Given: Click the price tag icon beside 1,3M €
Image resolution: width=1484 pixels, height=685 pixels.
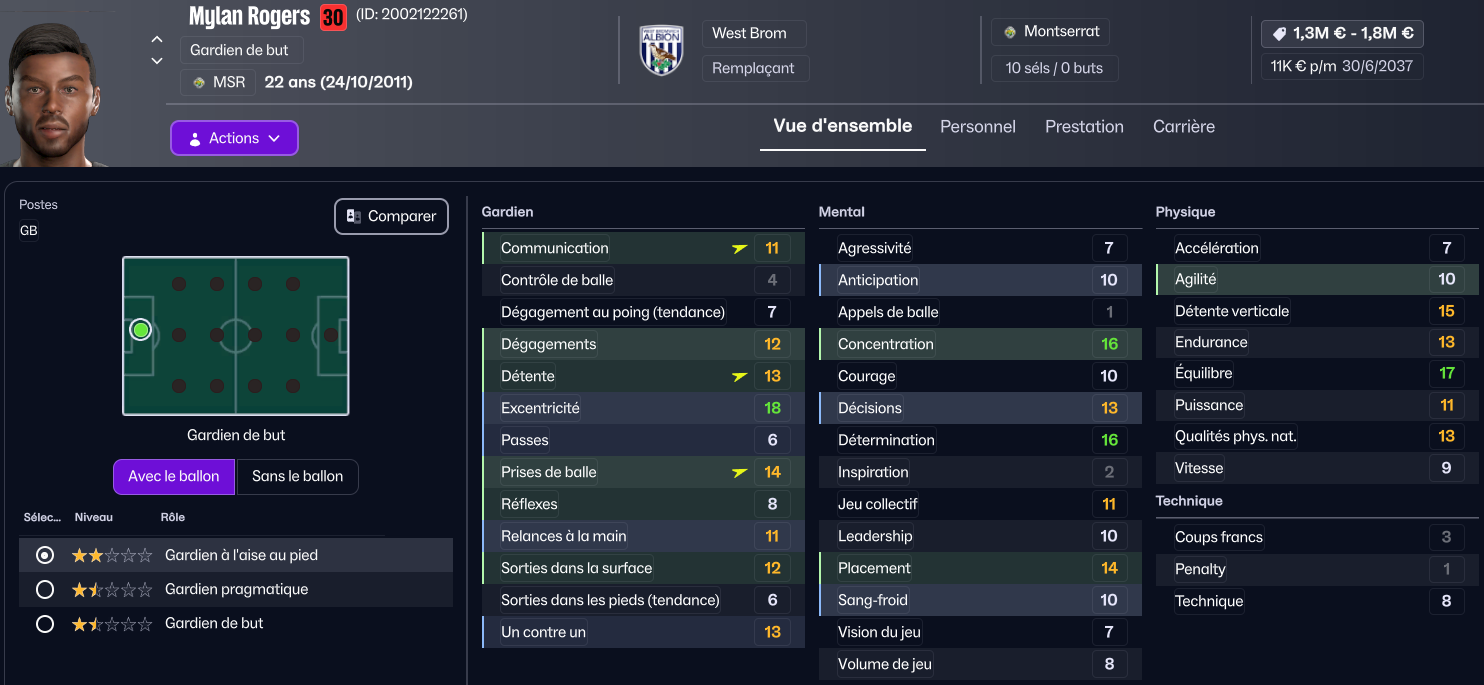Looking at the screenshot, I should tap(1279, 34).
